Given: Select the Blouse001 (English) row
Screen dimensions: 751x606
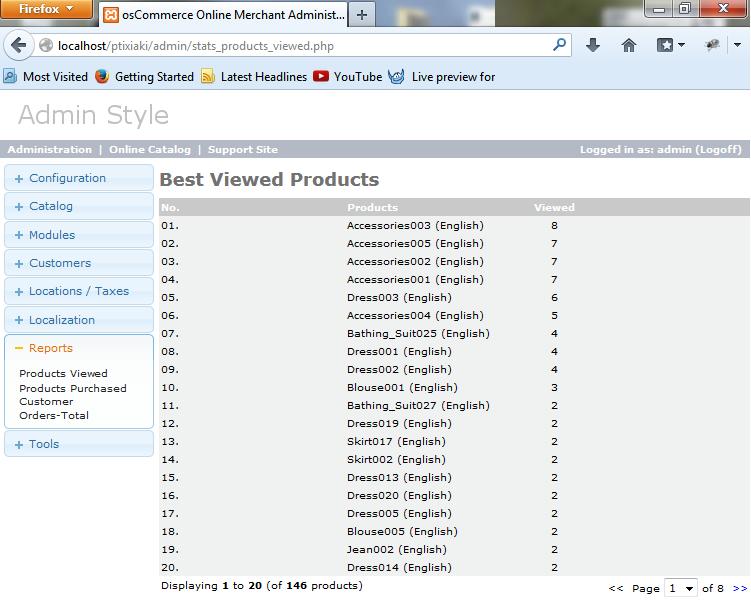Looking at the screenshot, I should pos(454,387).
